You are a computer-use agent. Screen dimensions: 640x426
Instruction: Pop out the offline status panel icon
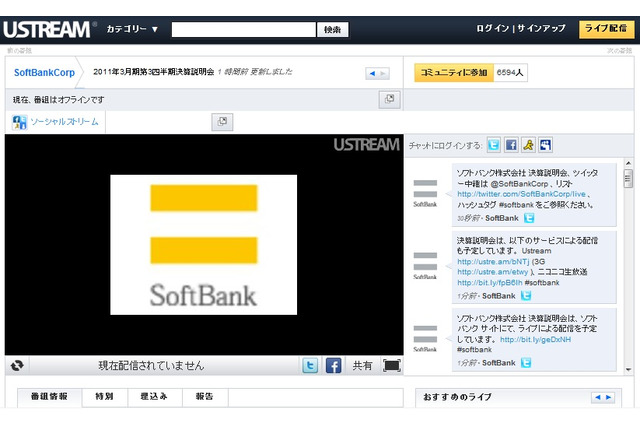(389, 99)
